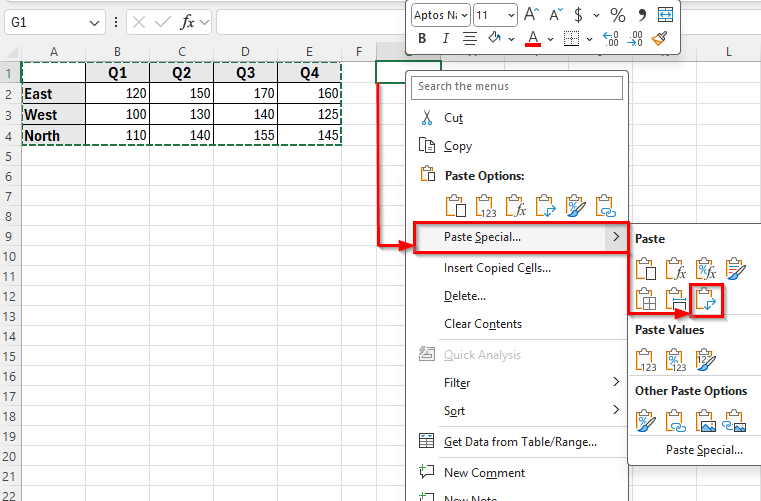The height and width of the screenshot is (501, 761).
Task: Select row 10 header
Action: tap(10, 256)
